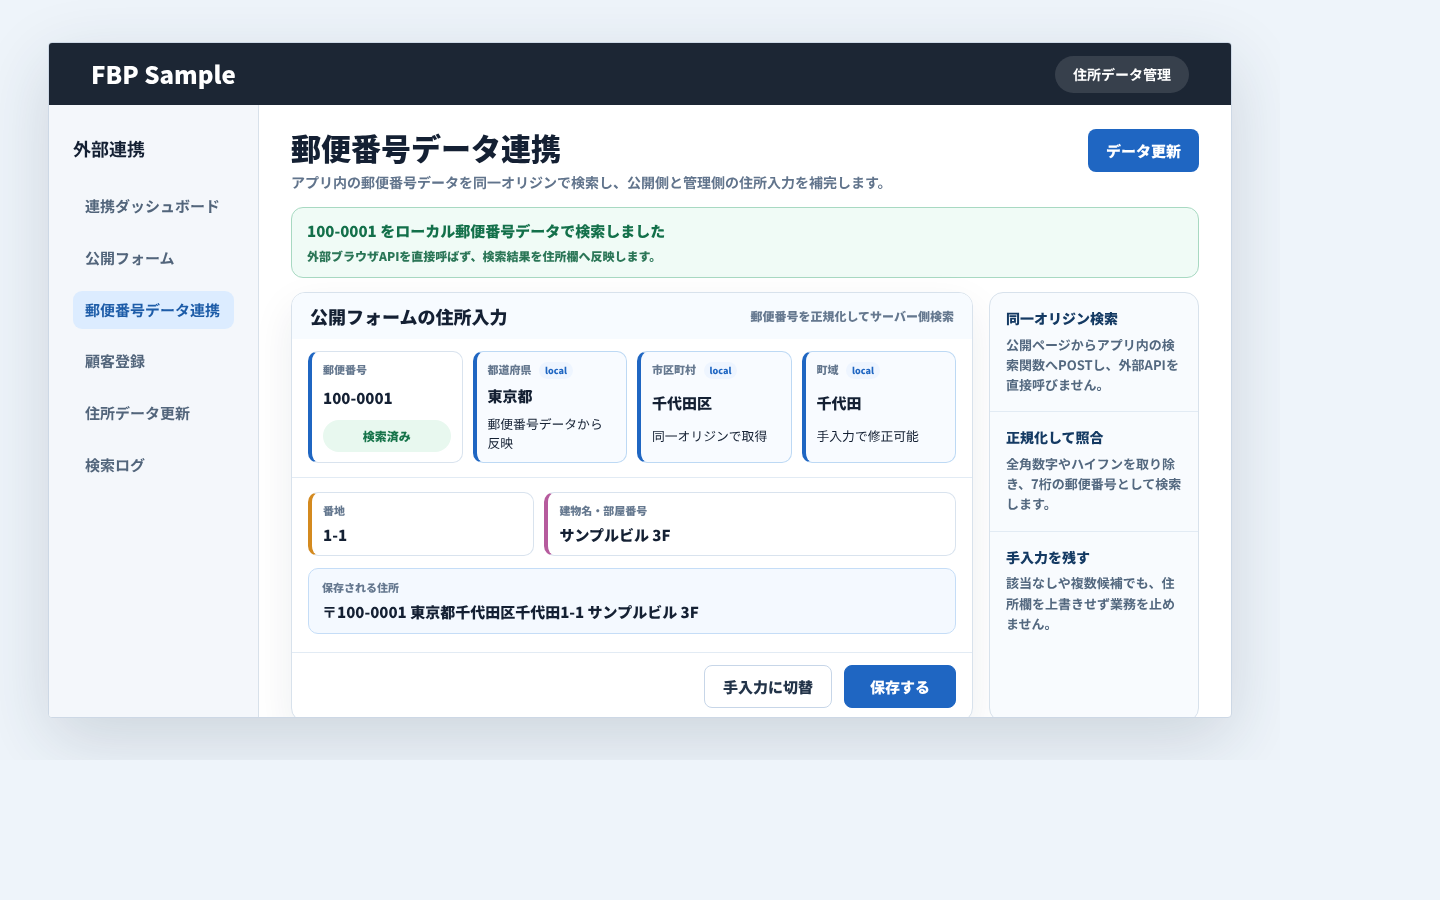Click the 住所データ管理 pill in header
Image resolution: width=1440 pixels, height=900 pixels.
[x=1121, y=75]
